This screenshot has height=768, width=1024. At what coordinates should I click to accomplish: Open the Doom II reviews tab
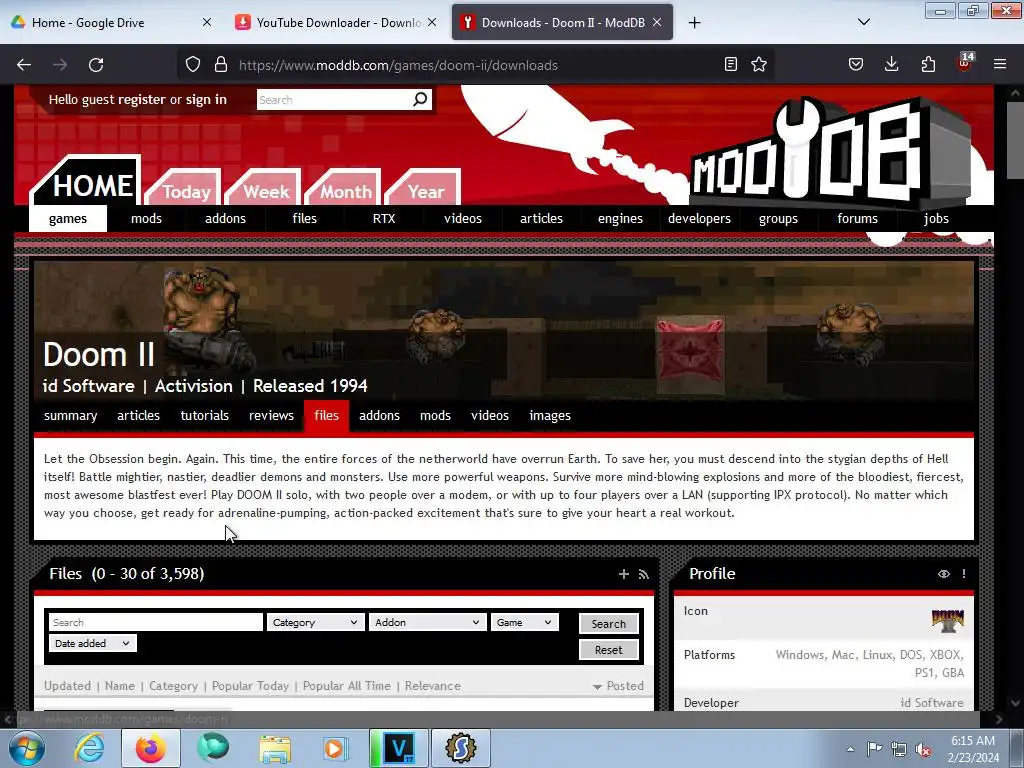(x=271, y=416)
